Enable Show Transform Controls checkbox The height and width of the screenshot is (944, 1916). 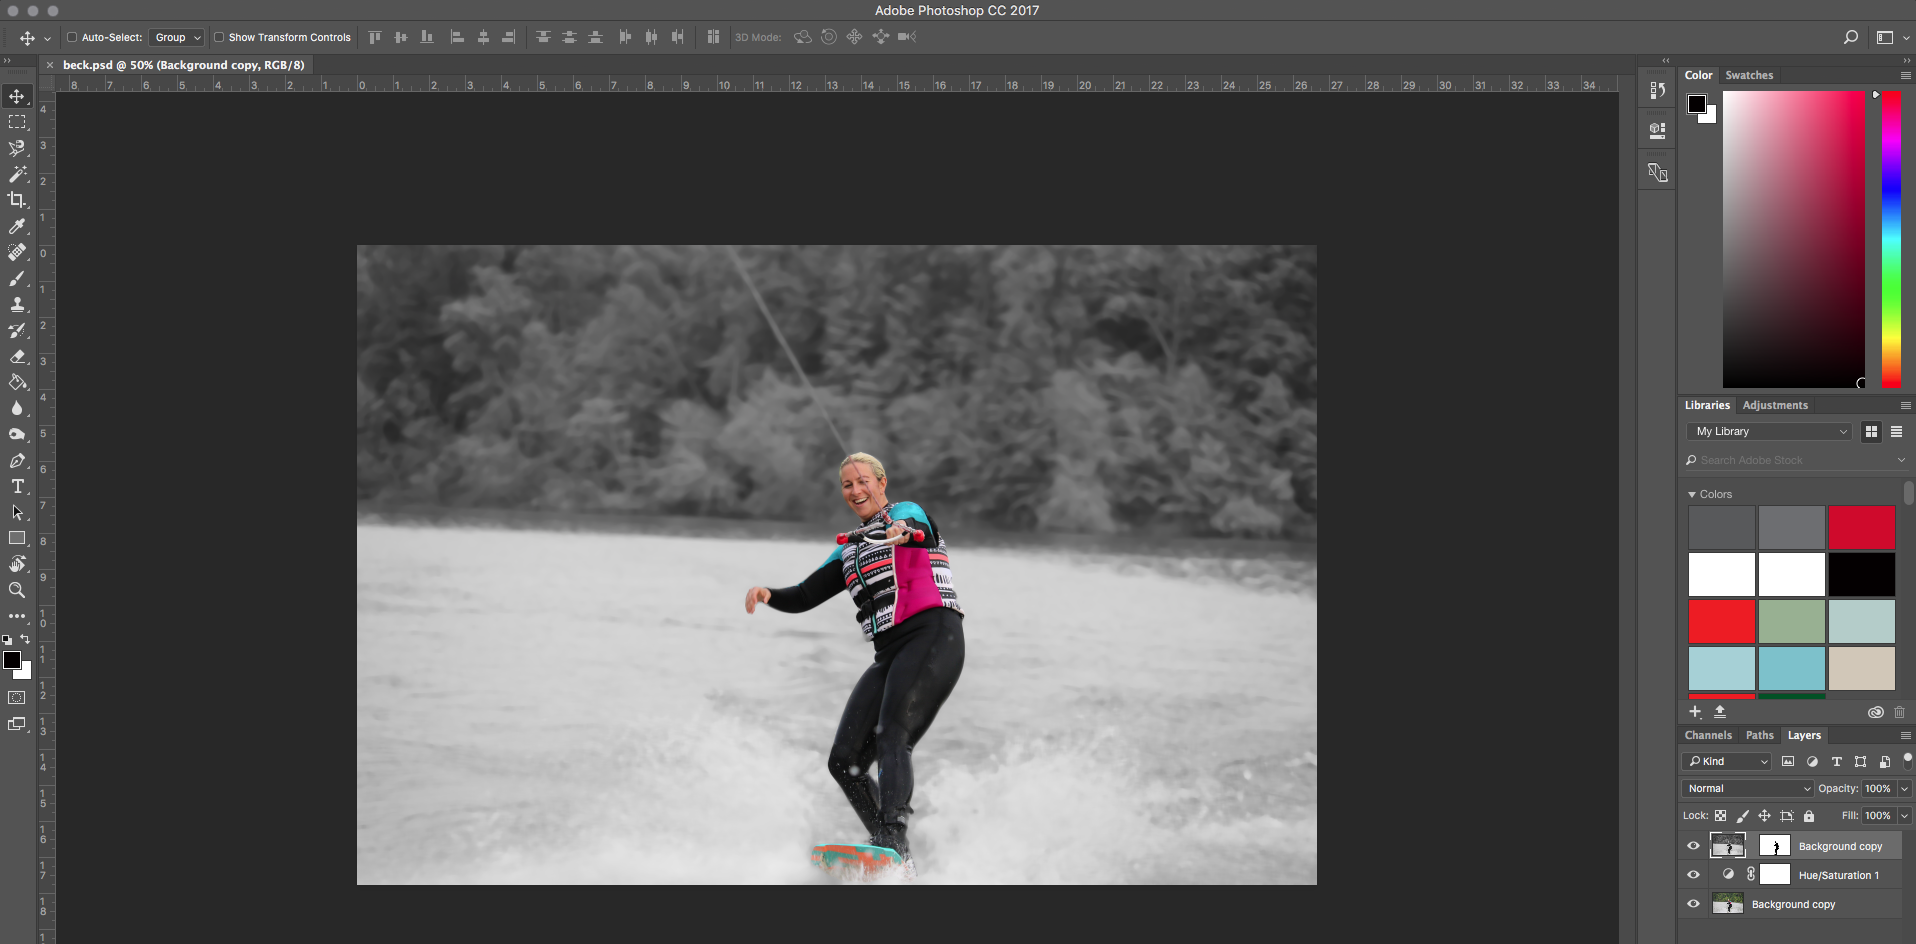[x=219, y=37]
